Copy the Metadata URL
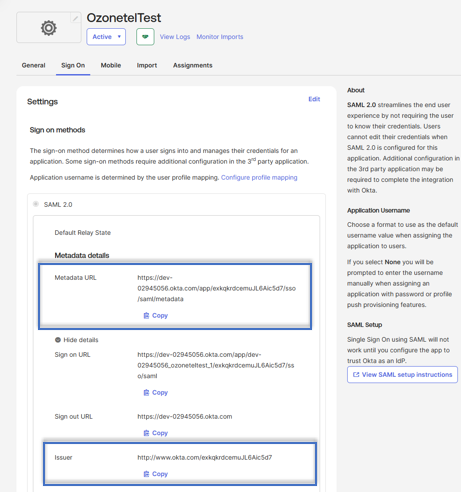461x492 pixels. [156, 315]
